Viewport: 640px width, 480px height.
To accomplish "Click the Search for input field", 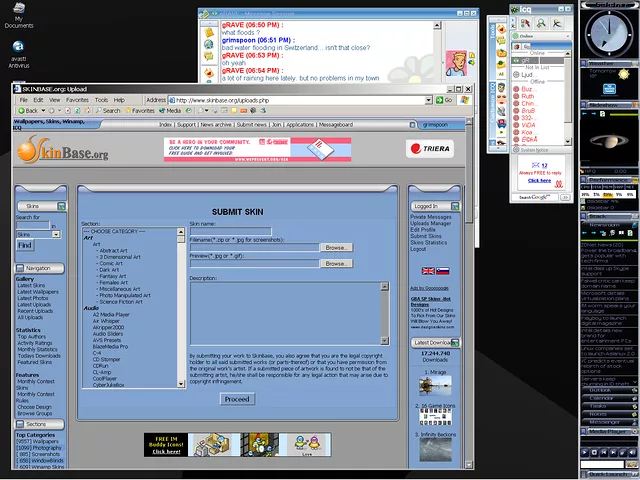I will tap(33, 225).
